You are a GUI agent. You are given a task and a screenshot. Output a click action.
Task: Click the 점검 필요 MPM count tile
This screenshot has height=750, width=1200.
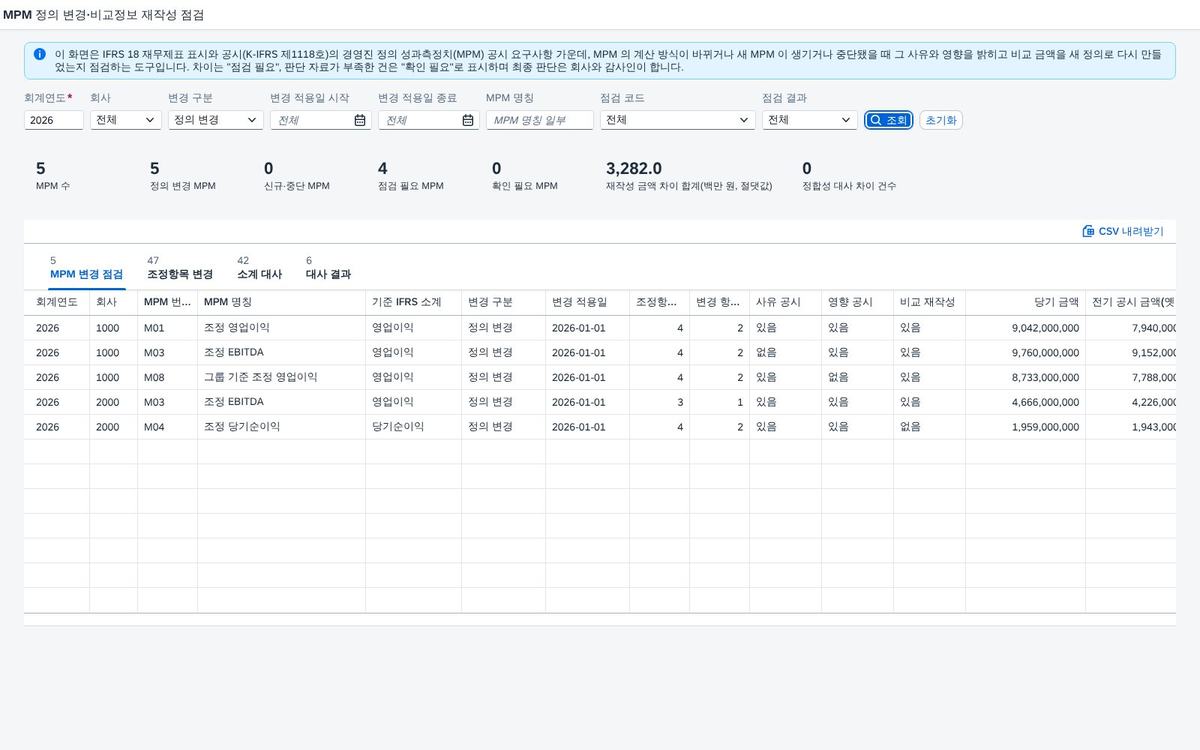[411, 176]
